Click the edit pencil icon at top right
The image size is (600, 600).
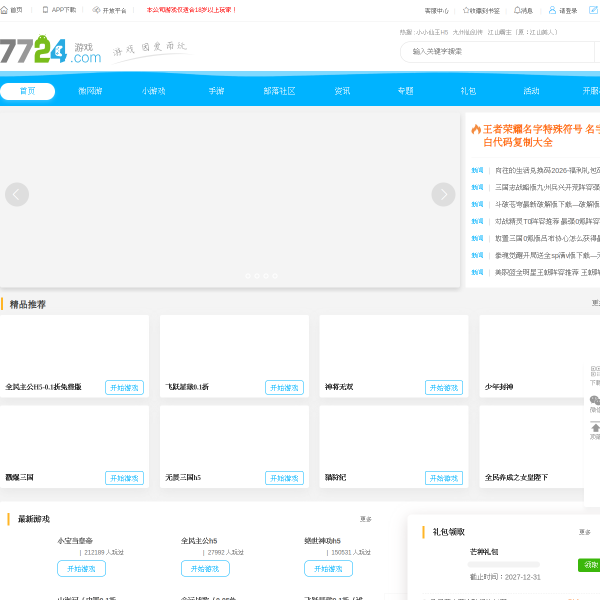[x=593, y=10]
